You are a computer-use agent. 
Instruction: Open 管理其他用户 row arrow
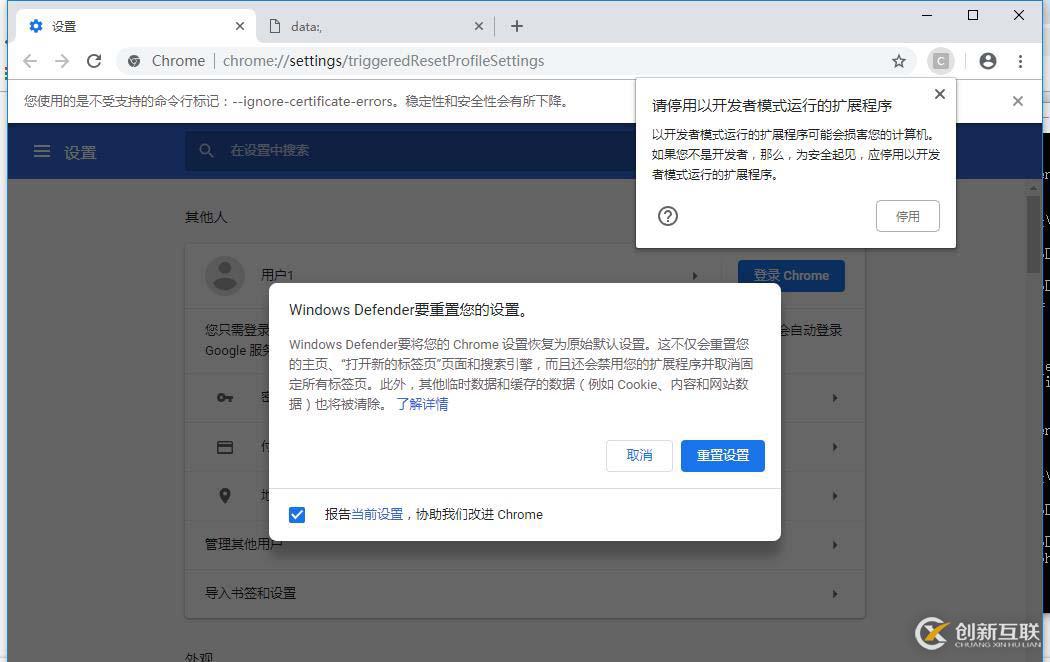tap(834, 545)
